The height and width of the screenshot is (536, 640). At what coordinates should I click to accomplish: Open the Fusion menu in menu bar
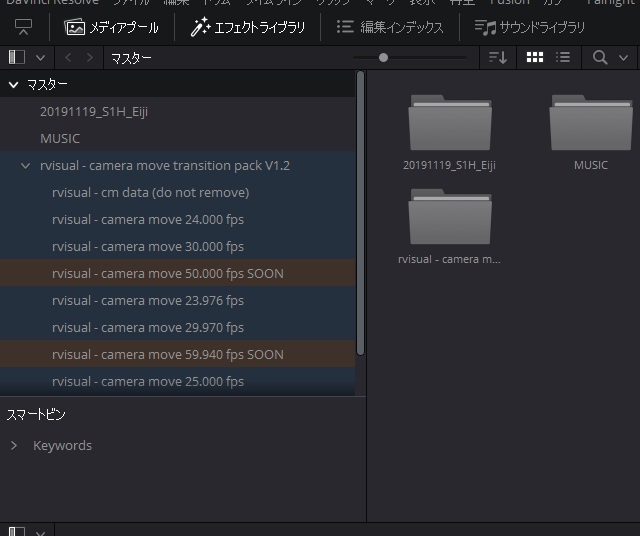point(509,2)
